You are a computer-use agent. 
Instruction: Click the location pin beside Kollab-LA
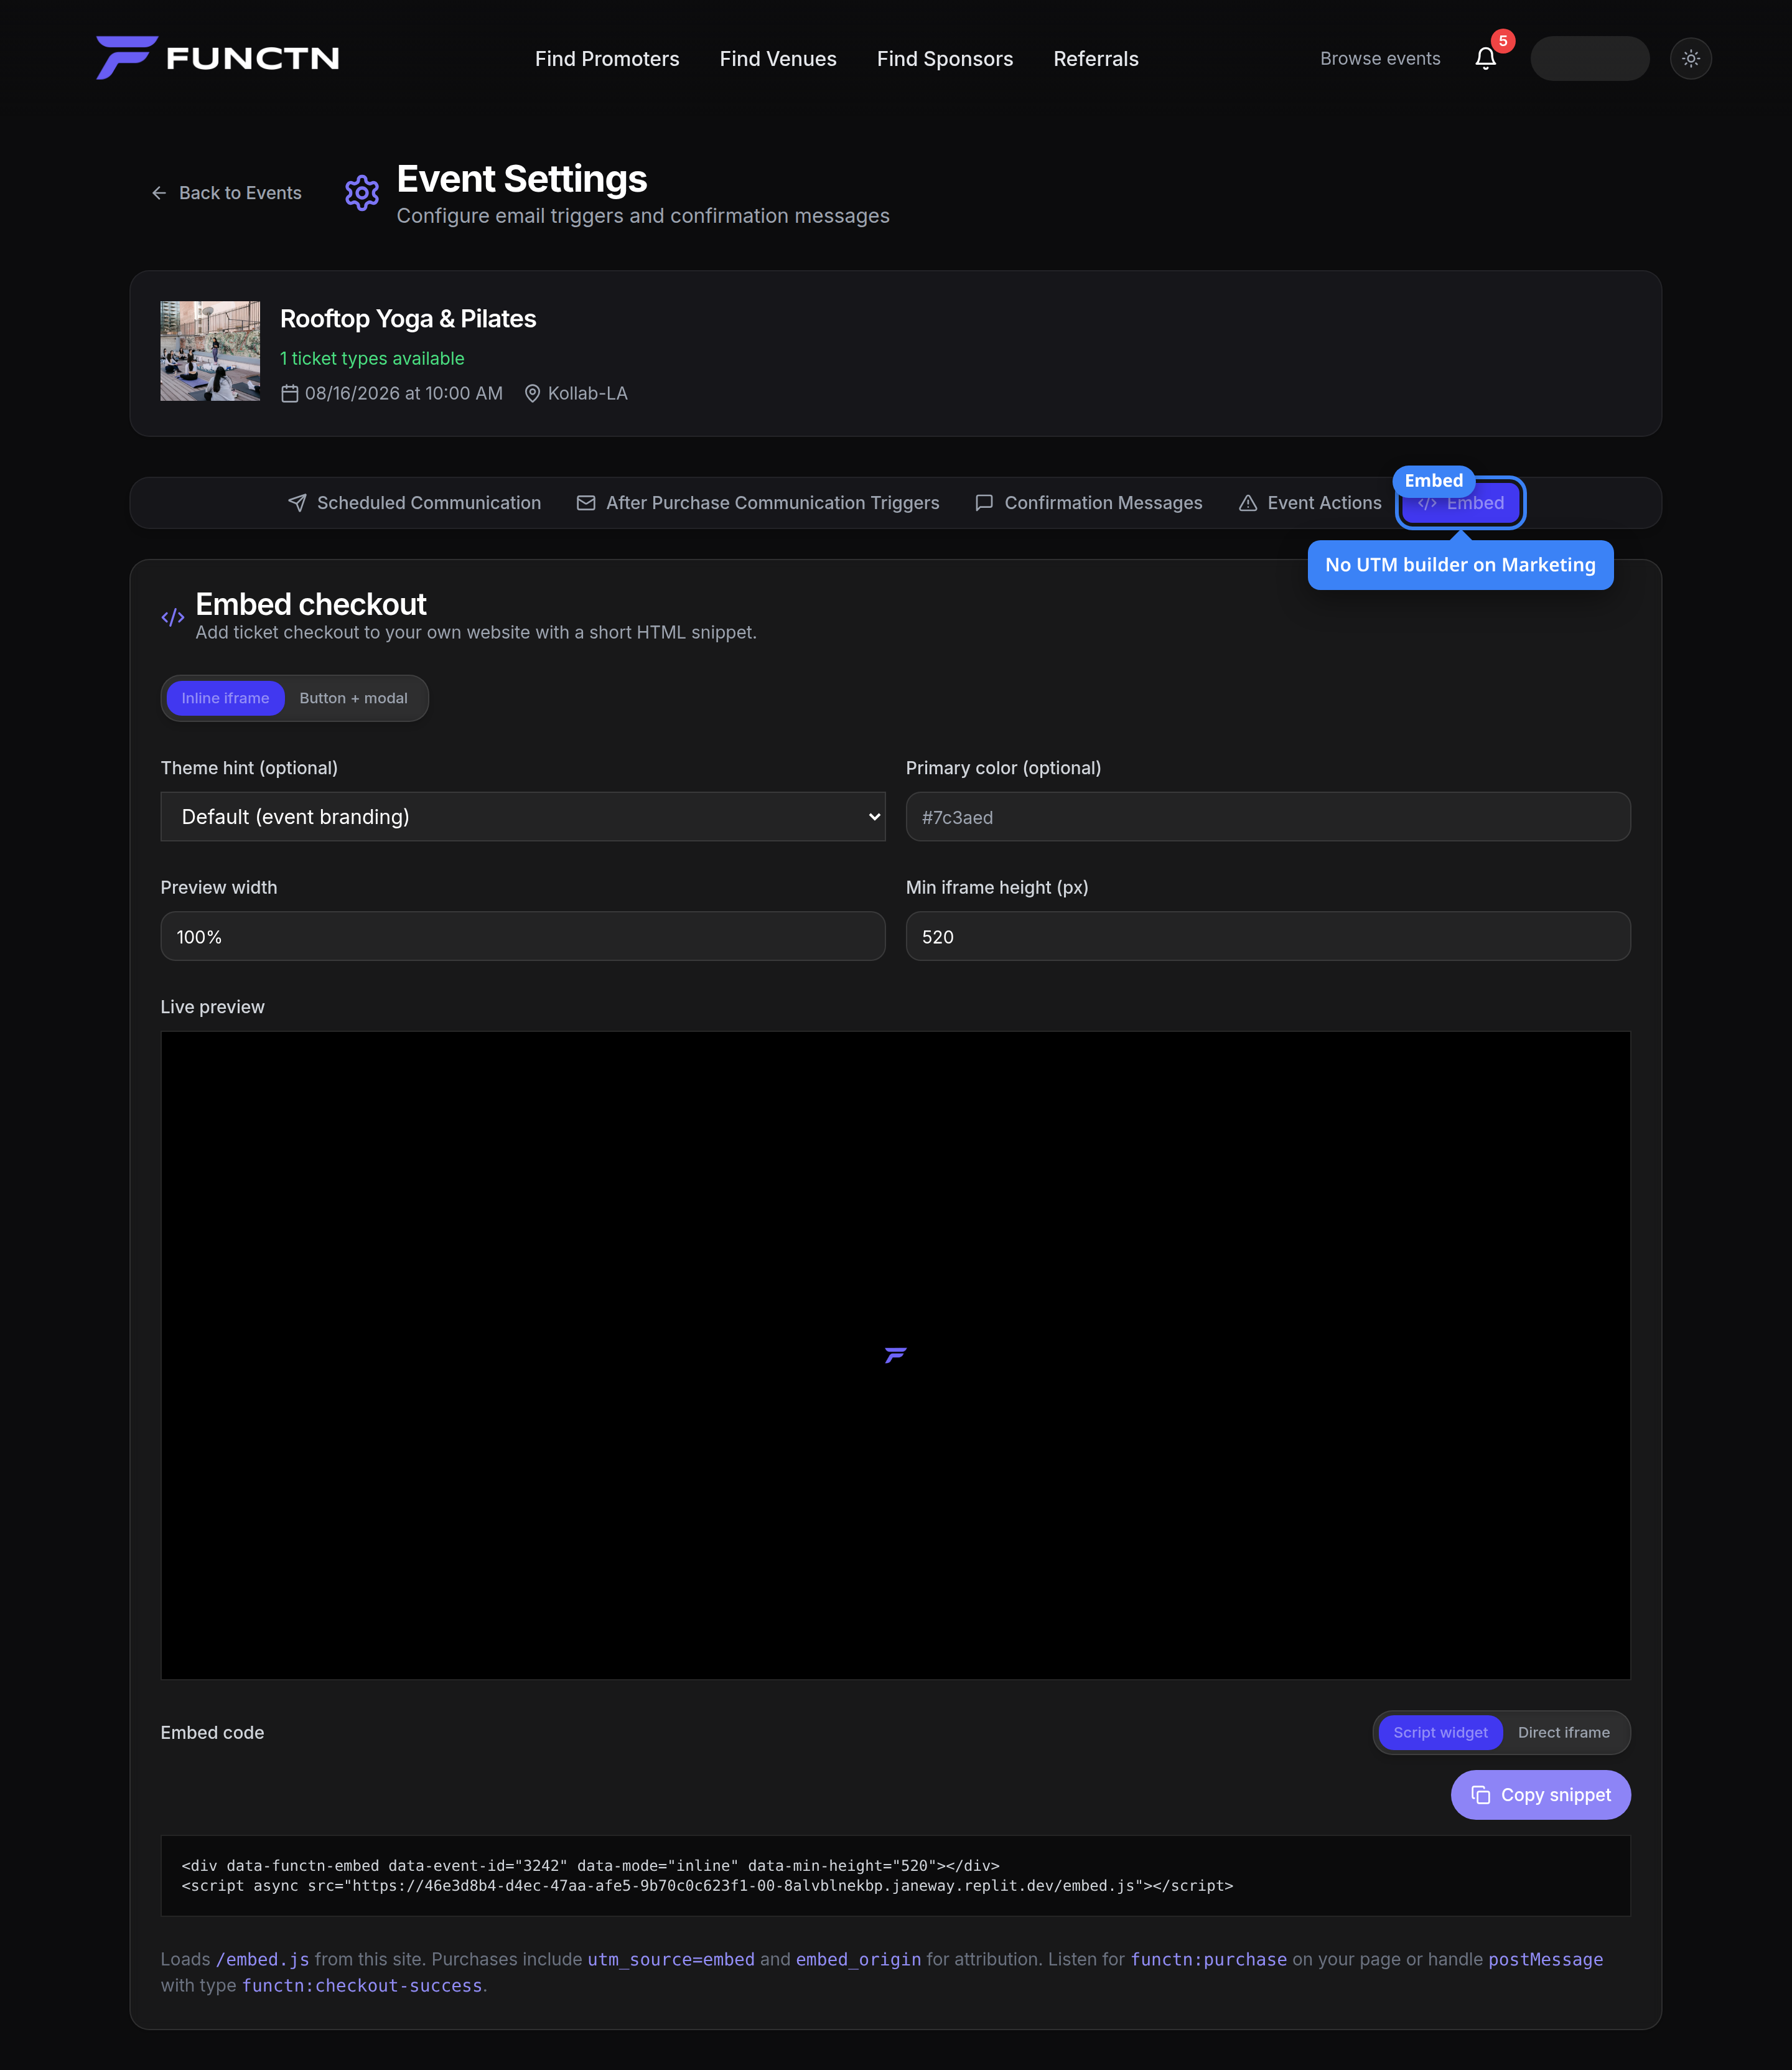532,394
